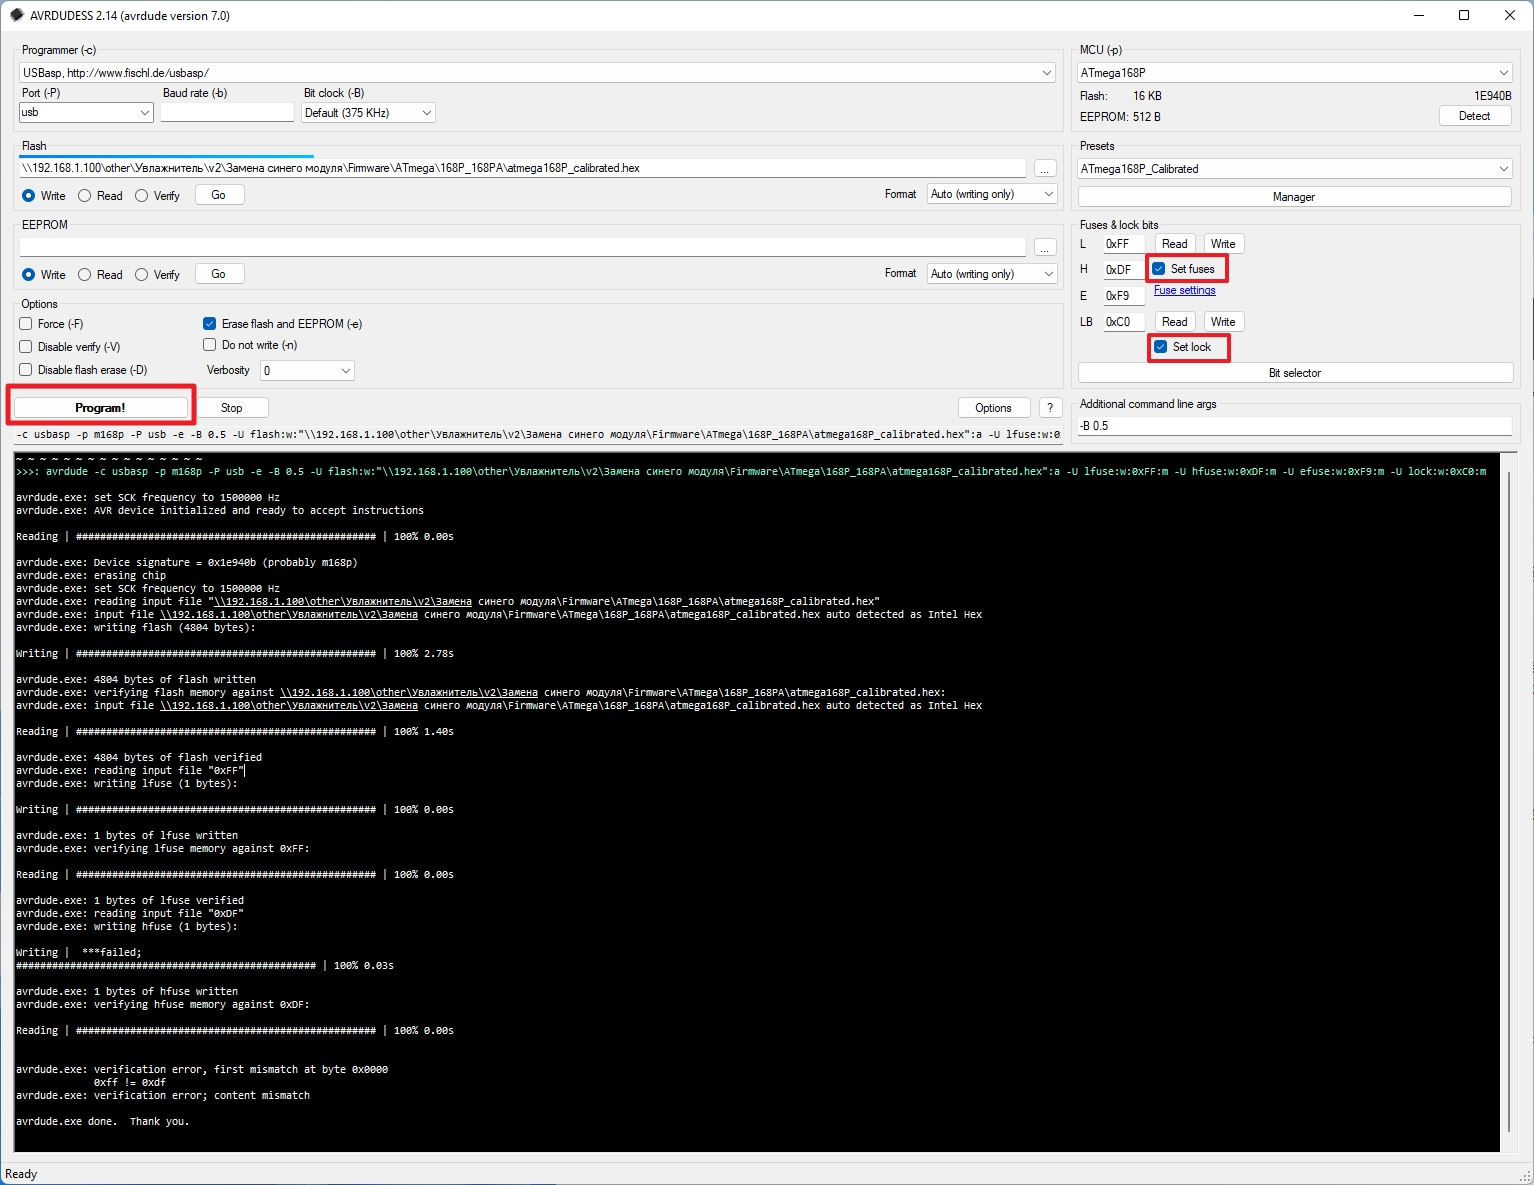Click the Writing ***failed; console line
This screenshot has width=1534, height=1185.
[79, 953]
